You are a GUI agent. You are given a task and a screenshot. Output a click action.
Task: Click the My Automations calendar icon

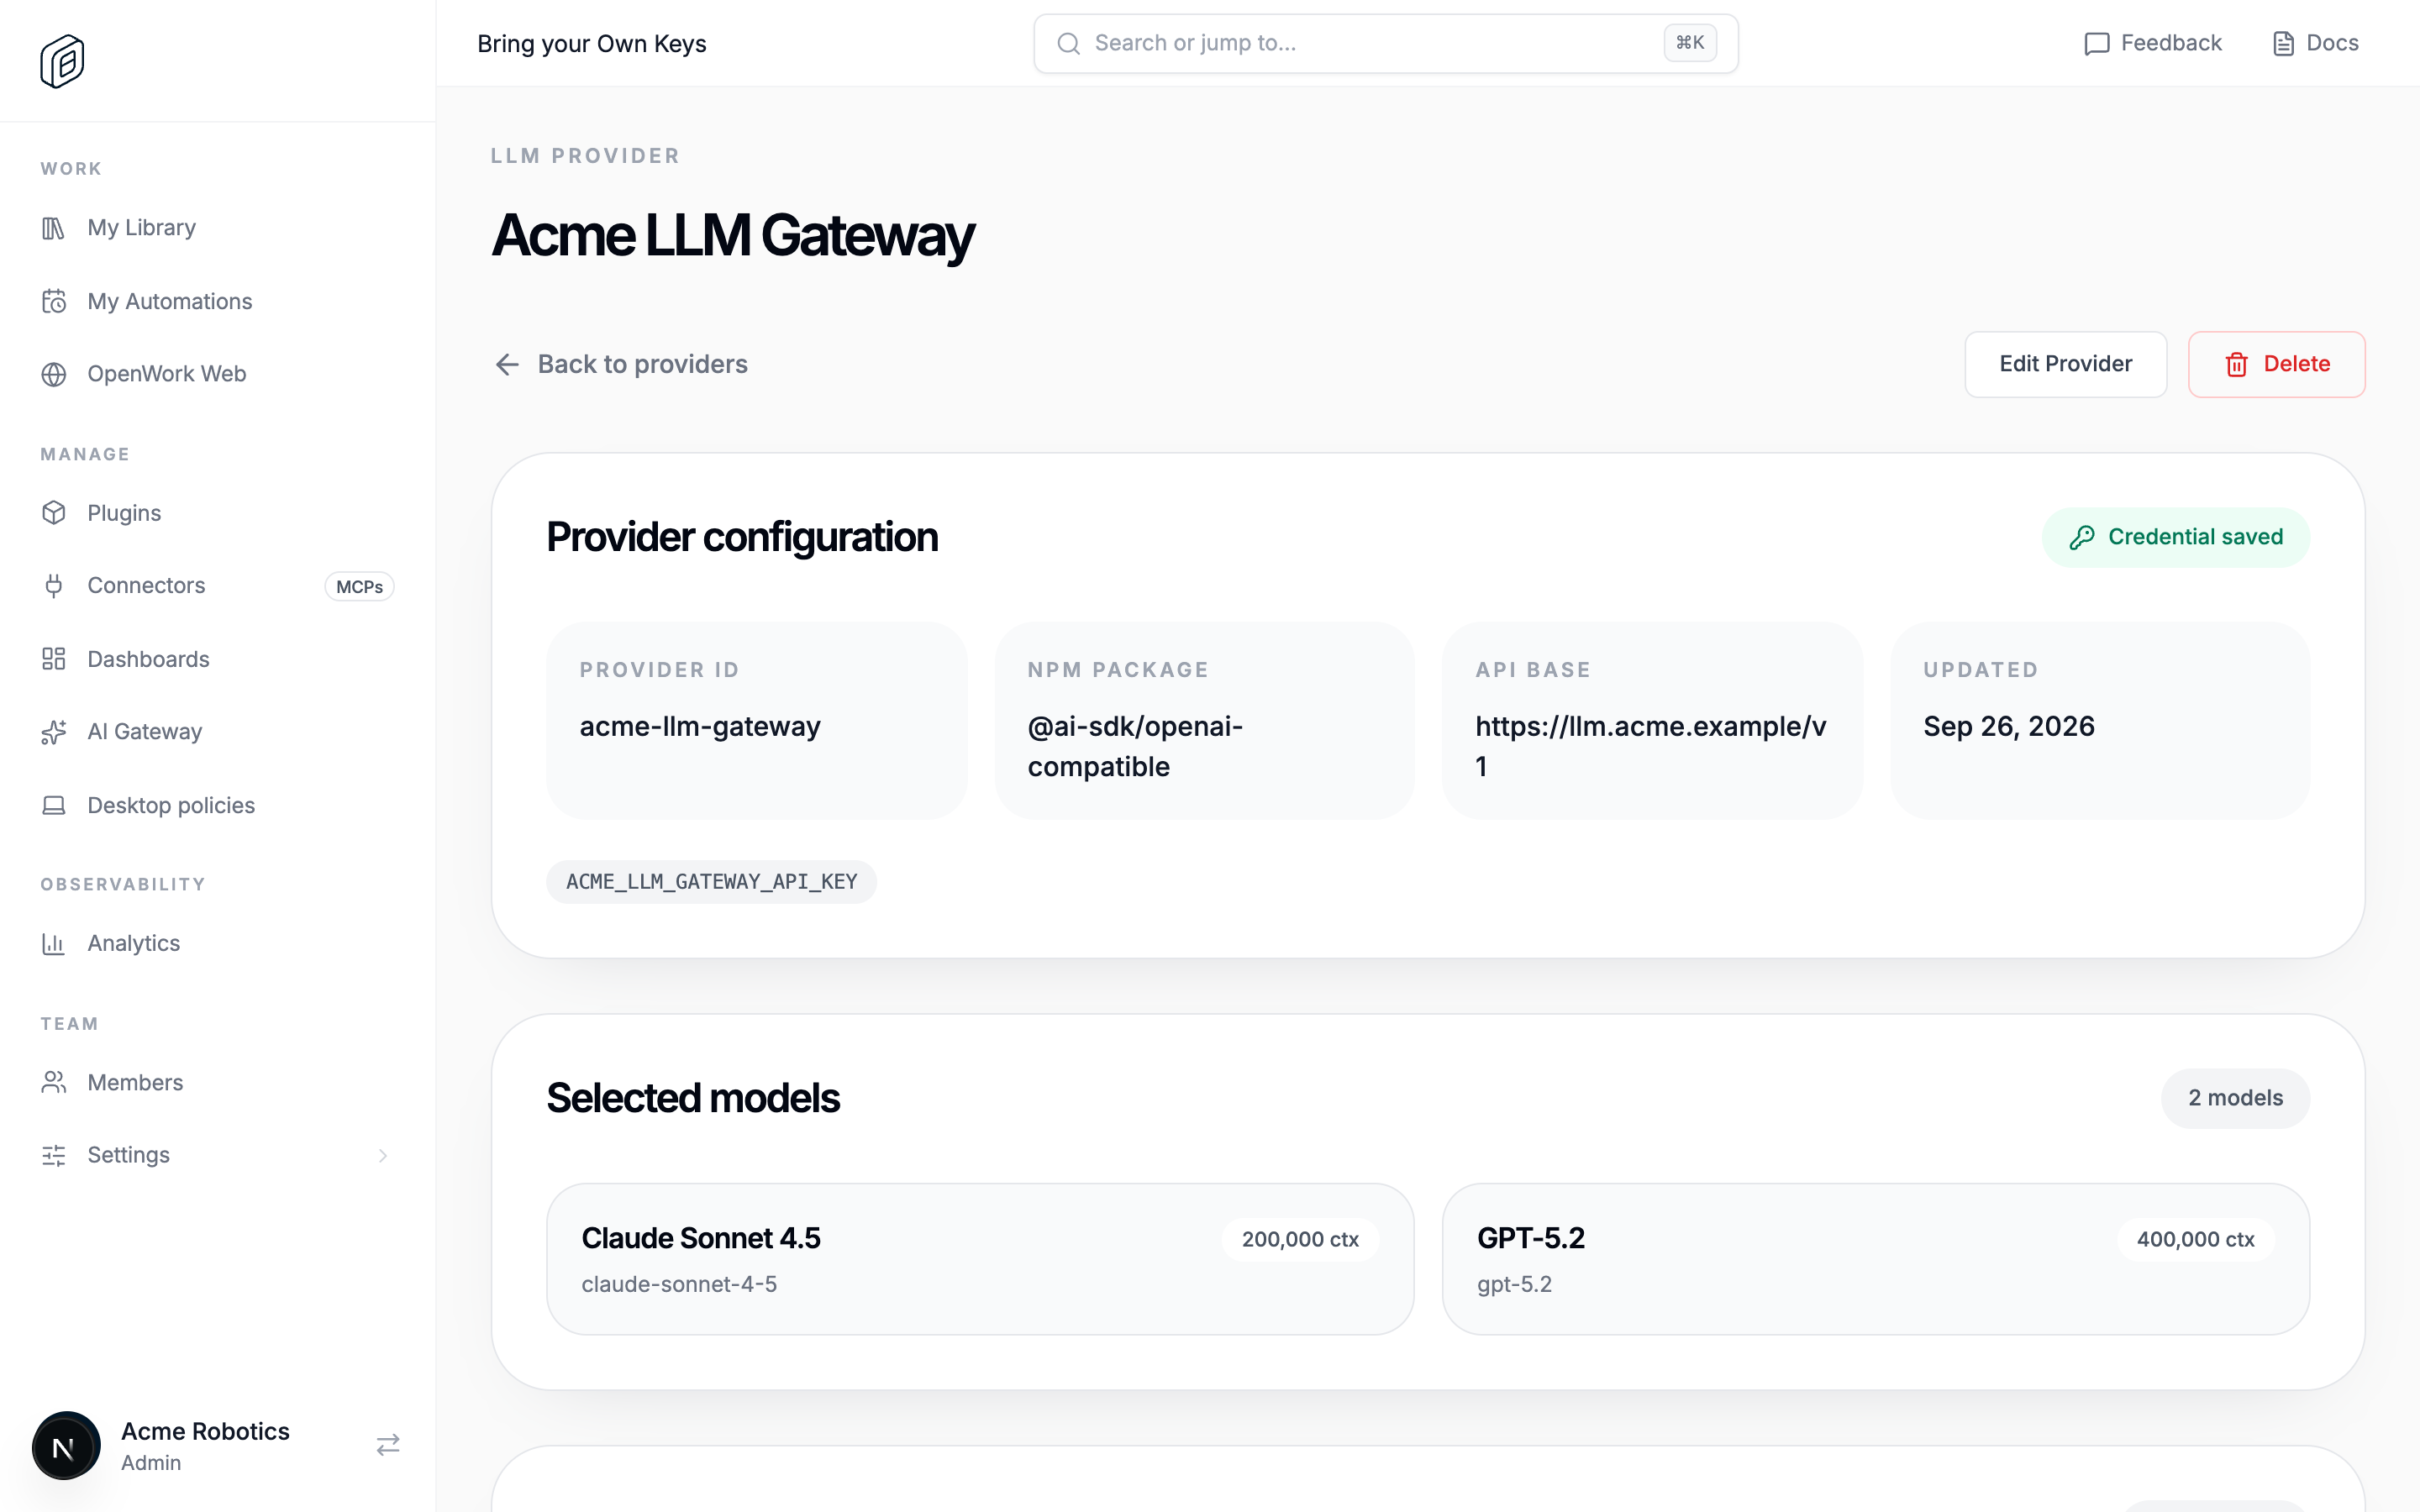coord(54,301)
